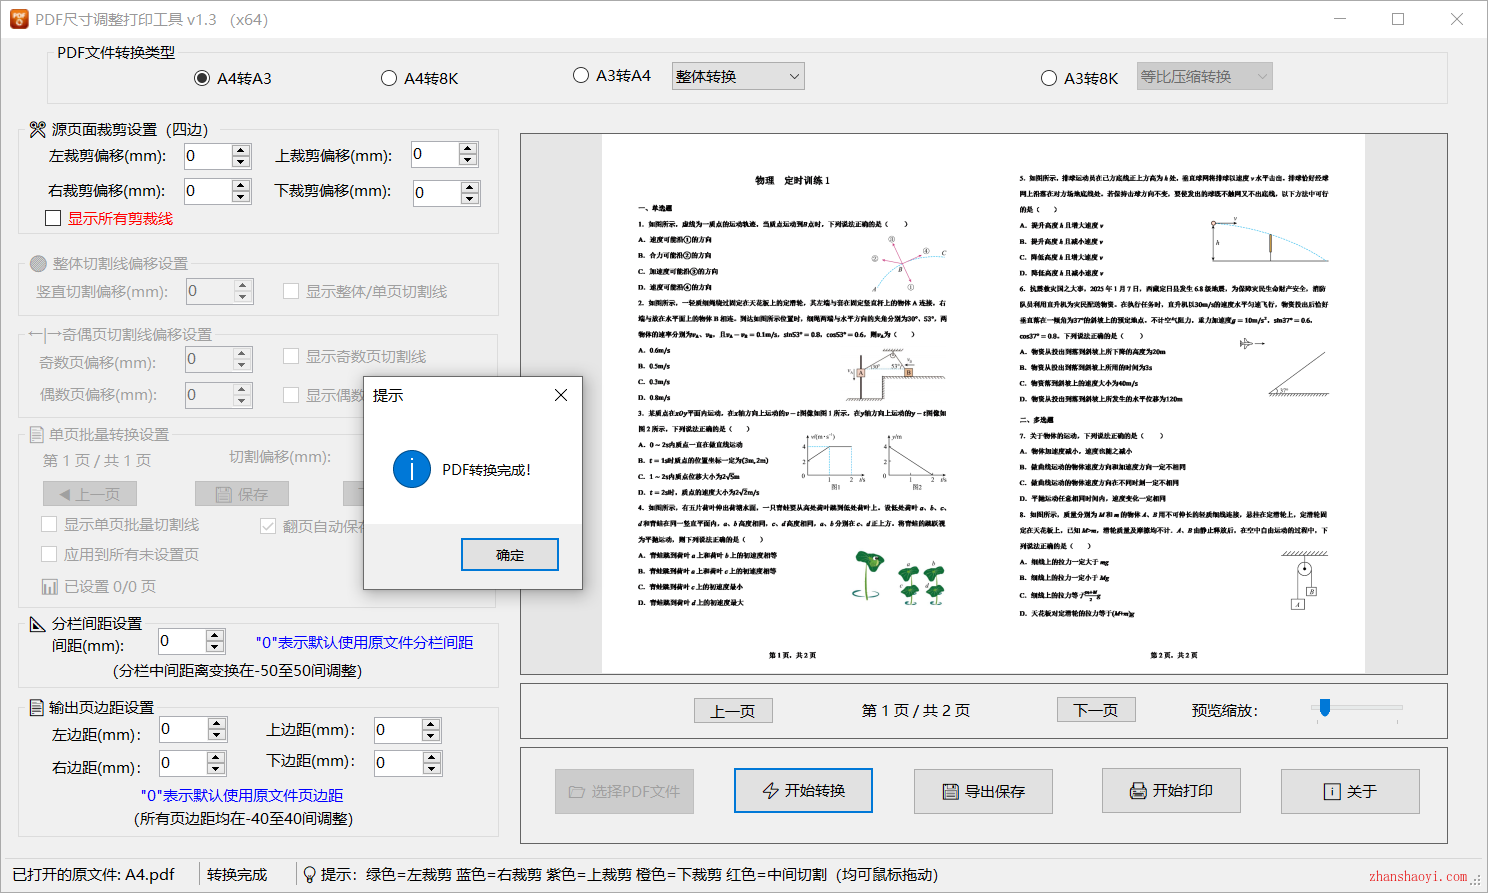Click the 开始打印 printer button
The image size is (1488, 893).
click(1171, 791)
